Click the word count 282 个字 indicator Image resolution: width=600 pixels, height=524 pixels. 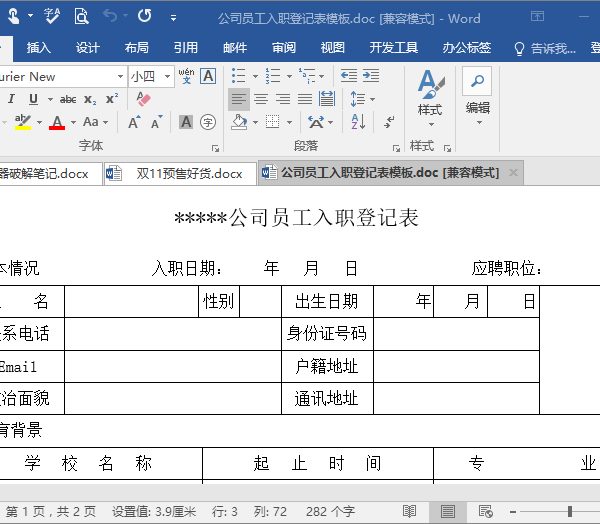point(330,511)
